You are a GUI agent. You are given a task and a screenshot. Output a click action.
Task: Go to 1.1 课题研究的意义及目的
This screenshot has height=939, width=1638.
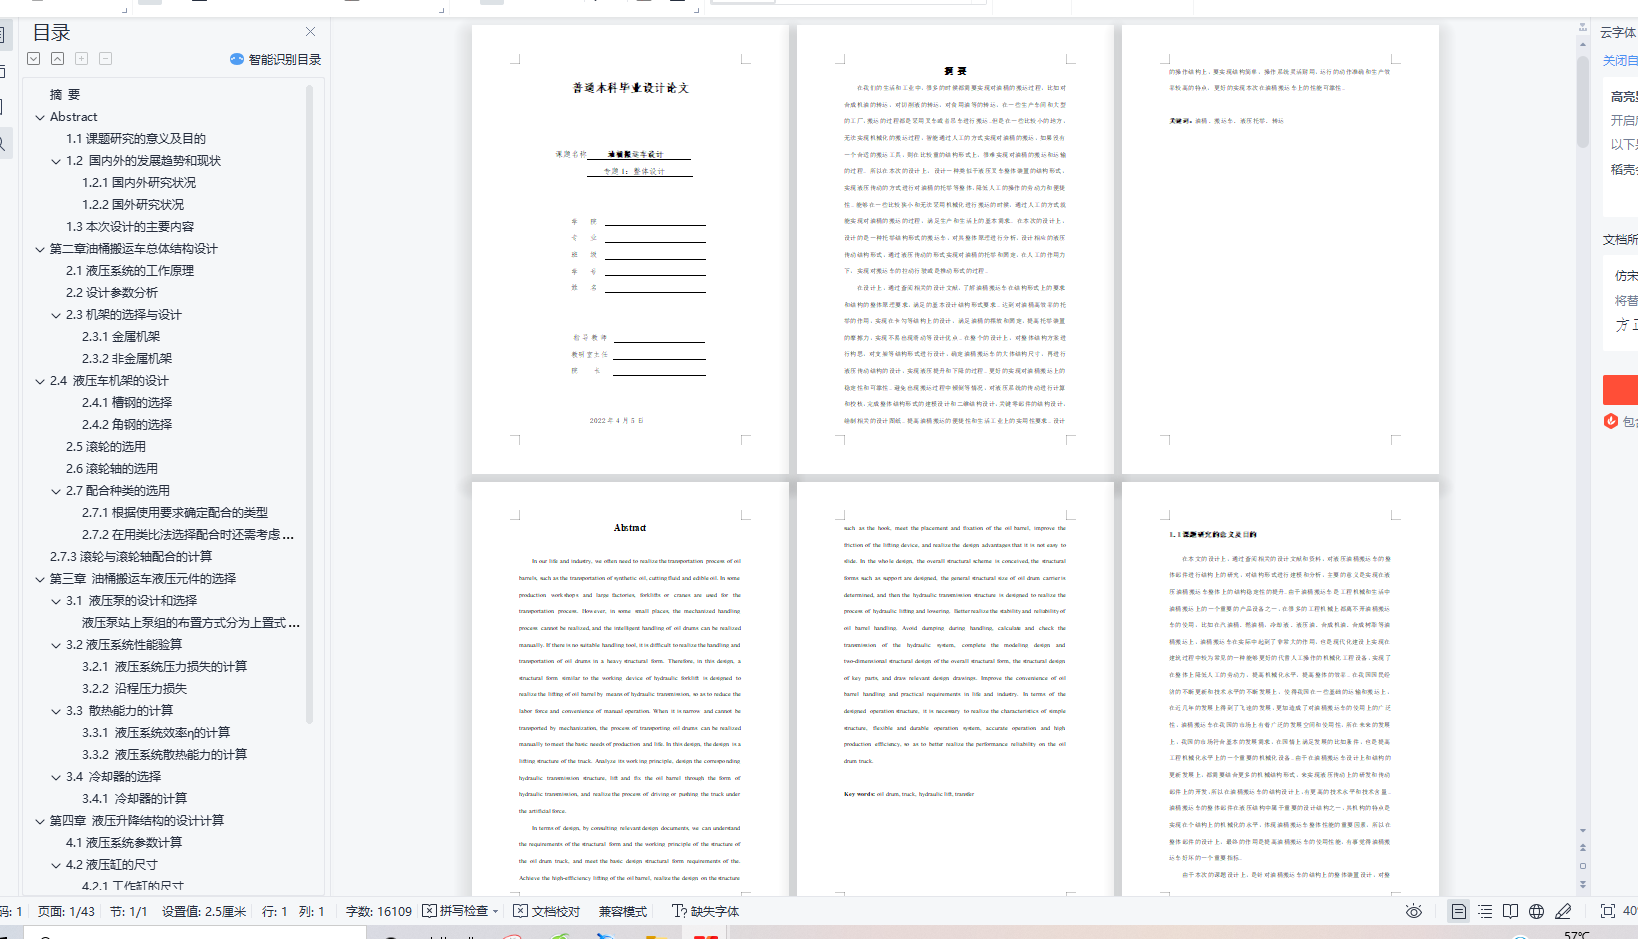(x=136, y=139)
